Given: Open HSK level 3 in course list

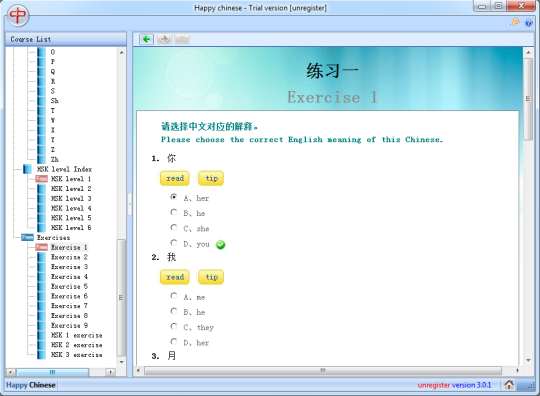Looking at the screenshot, I should (x=71, y=198).
